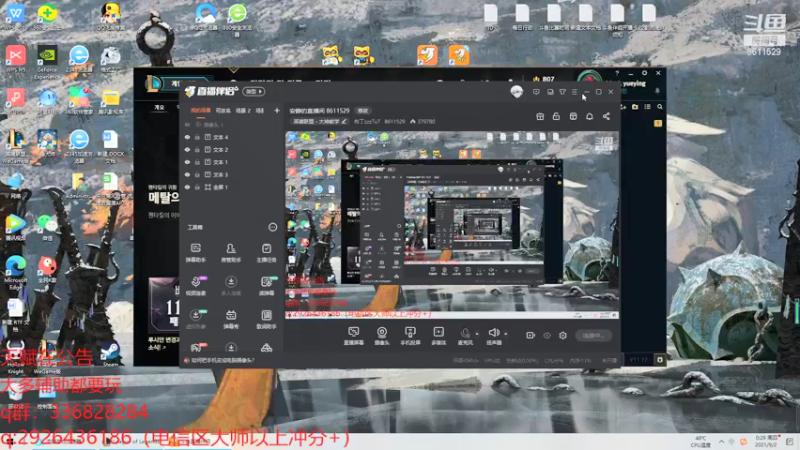
Task: Toggle visibility of 文本 1 layer
Action: point(187,162)
